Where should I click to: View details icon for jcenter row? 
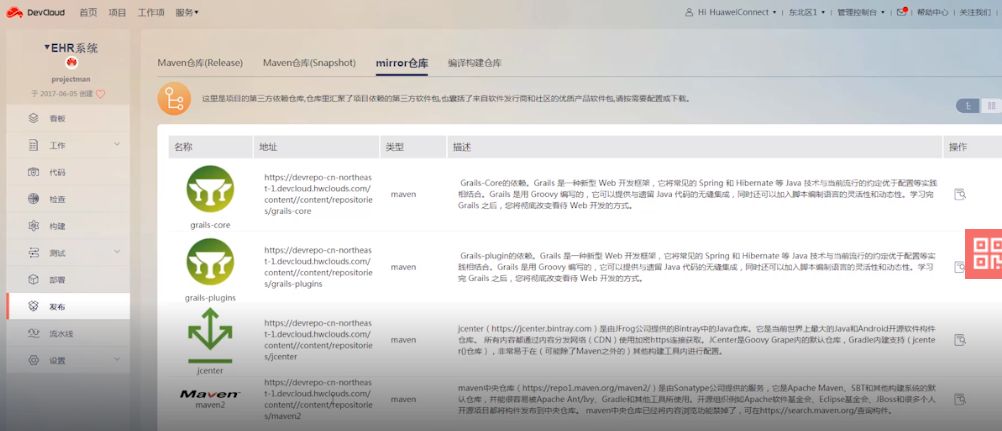pyautogui.click(x=959, y=340)
